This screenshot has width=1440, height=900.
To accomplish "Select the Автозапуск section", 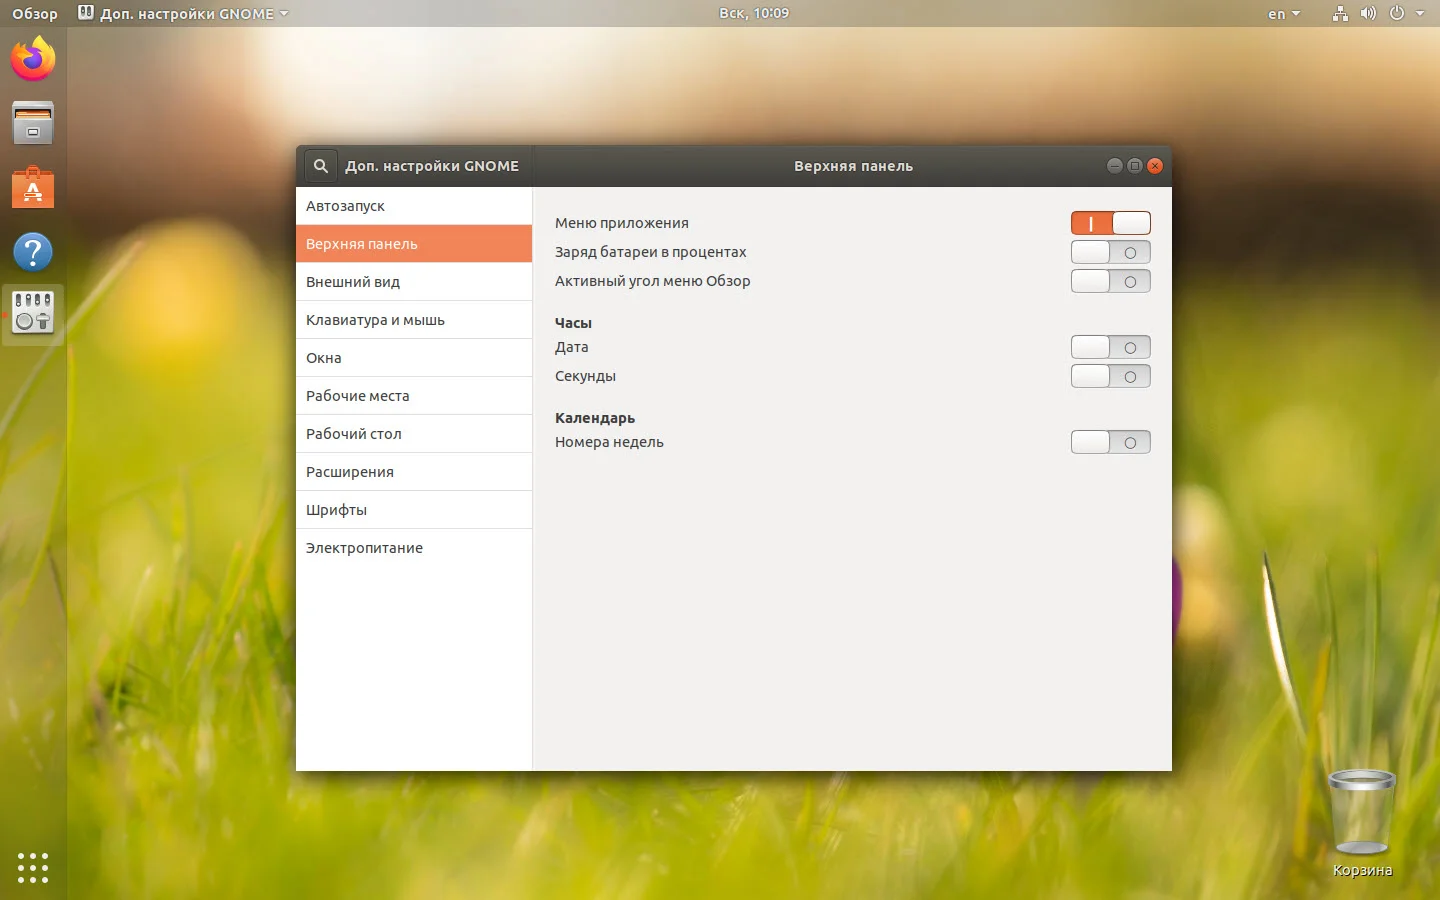I will tap(414, 206).
